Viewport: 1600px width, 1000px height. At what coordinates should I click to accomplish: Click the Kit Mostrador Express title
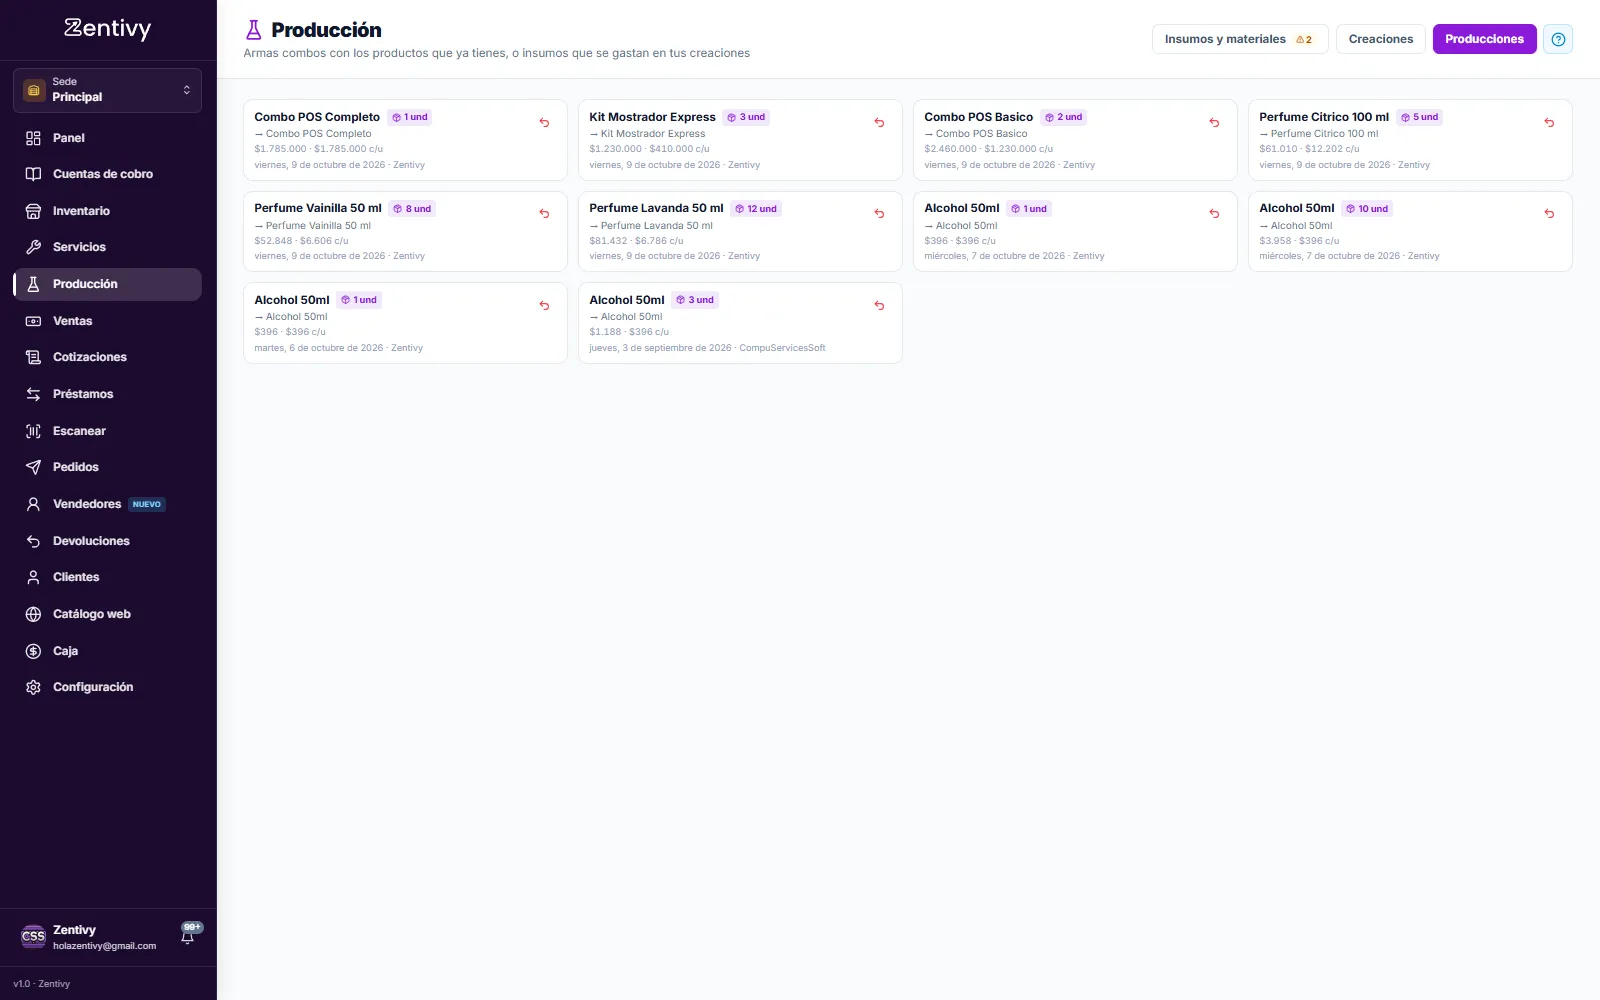click(x=652, y=117)
